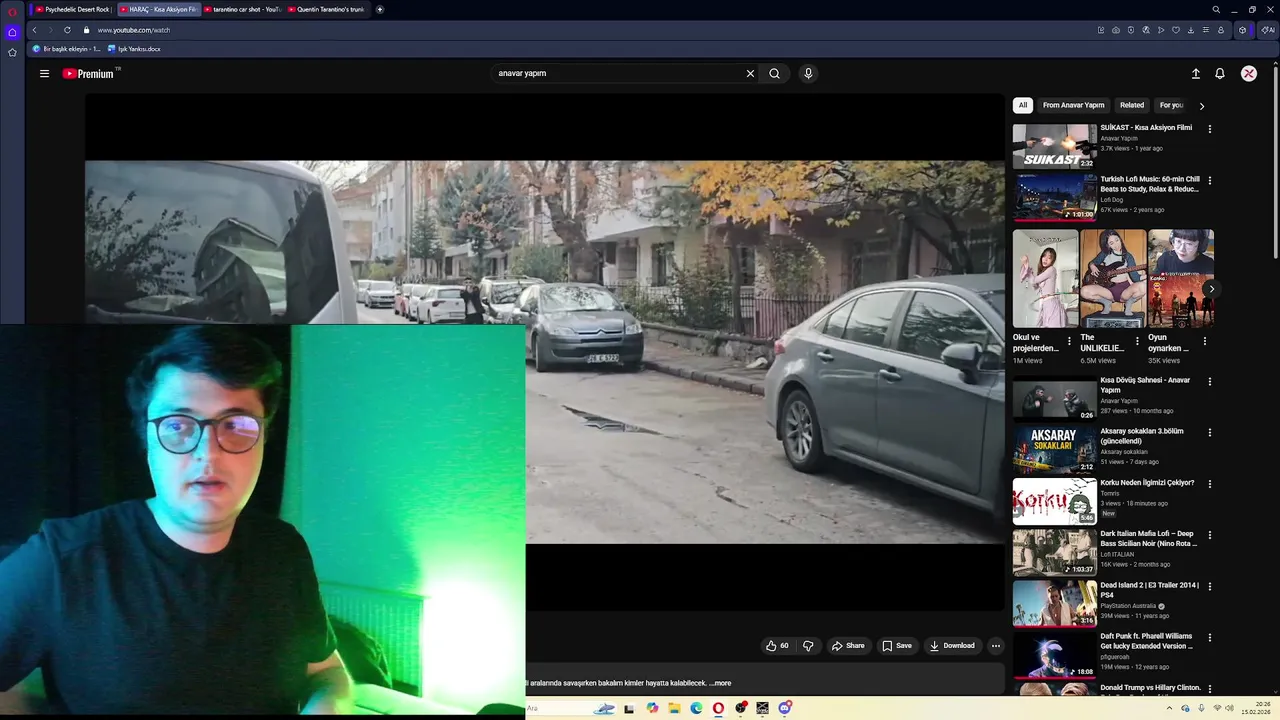The height and width of the screenshot is (720, 1280).
Task: Expand description with ...more
Action: pos(721,683)
